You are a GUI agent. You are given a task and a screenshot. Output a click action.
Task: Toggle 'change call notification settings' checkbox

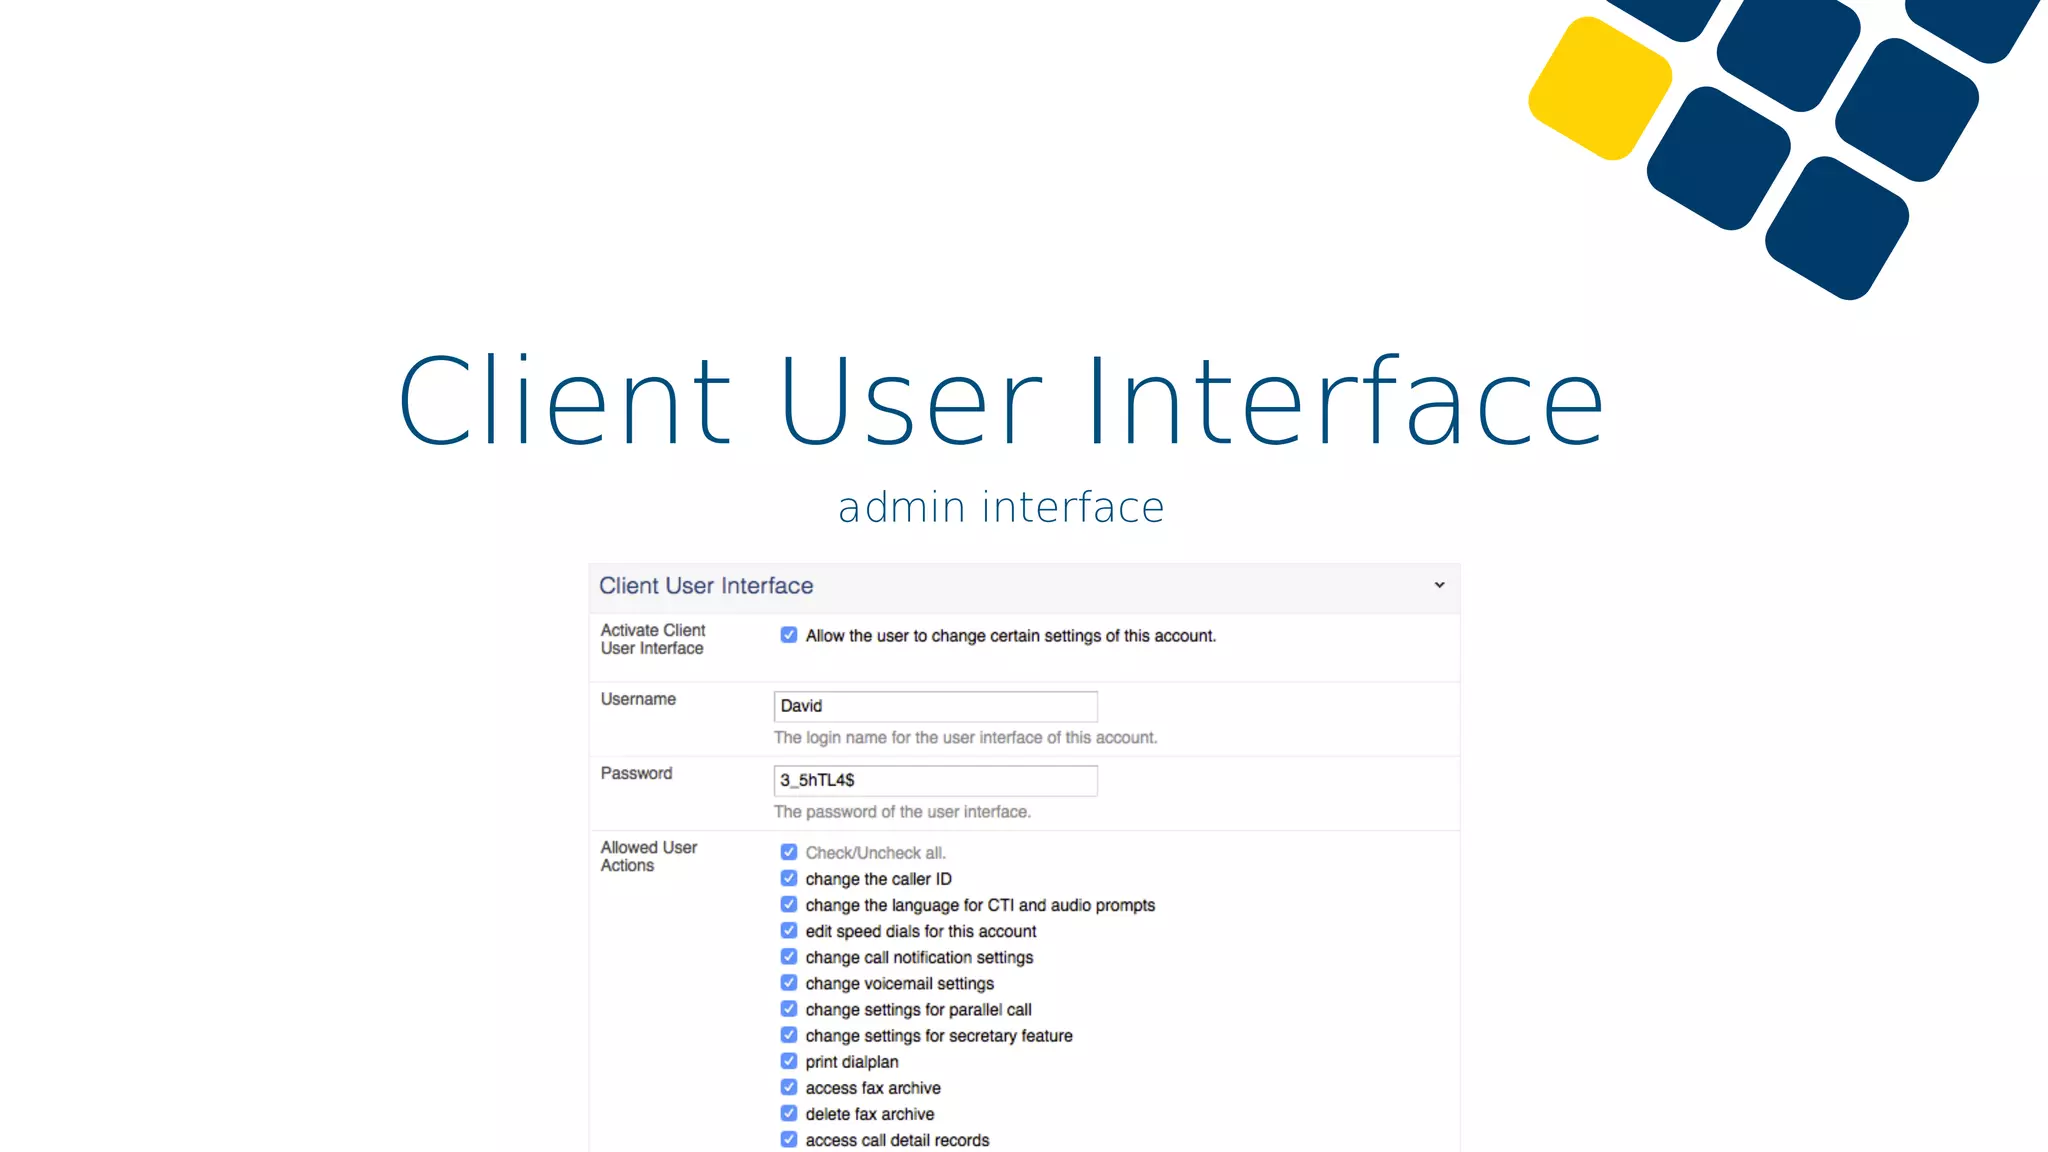click(x=789, y=956)
